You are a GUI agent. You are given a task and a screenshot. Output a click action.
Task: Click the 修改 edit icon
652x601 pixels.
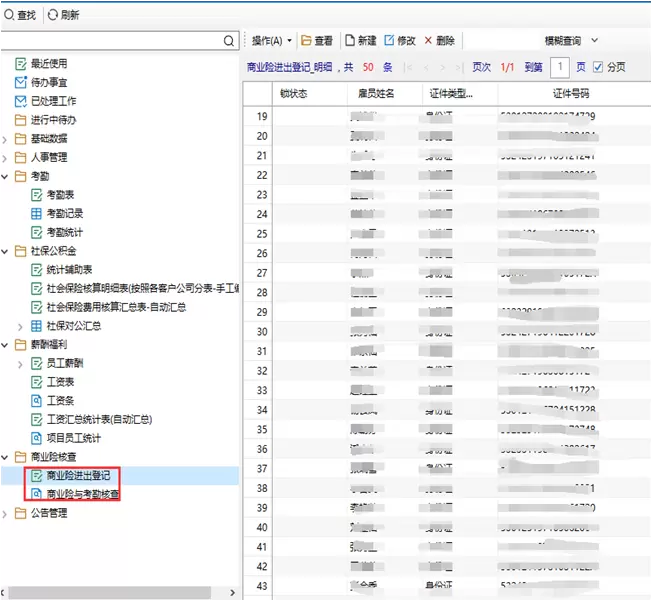coord(389,41)
